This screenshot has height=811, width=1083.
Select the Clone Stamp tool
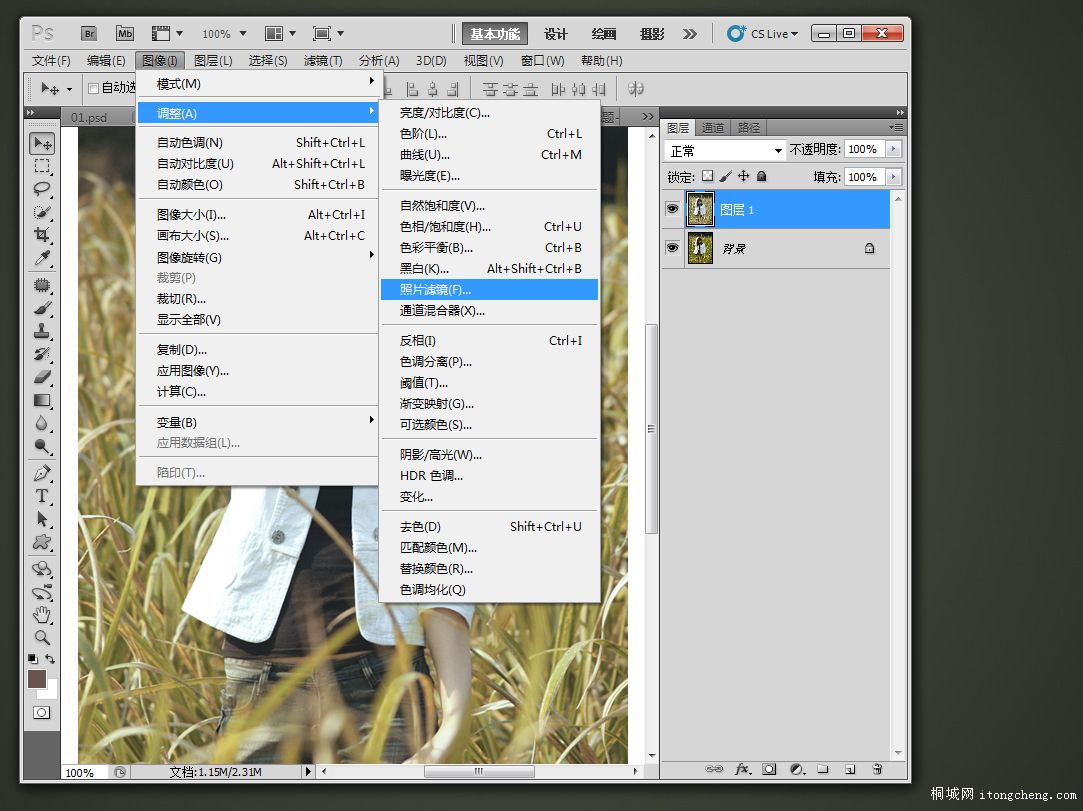(42, 331)
